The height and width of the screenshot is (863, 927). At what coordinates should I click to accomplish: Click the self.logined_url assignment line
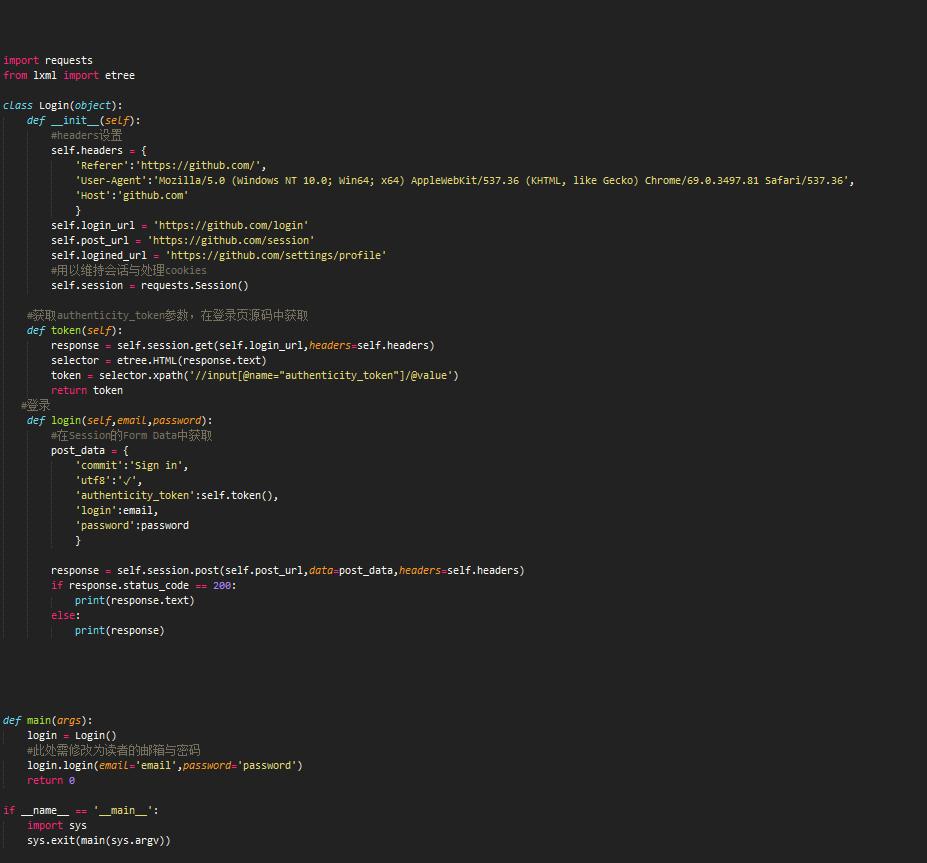(x=219, y=255)
